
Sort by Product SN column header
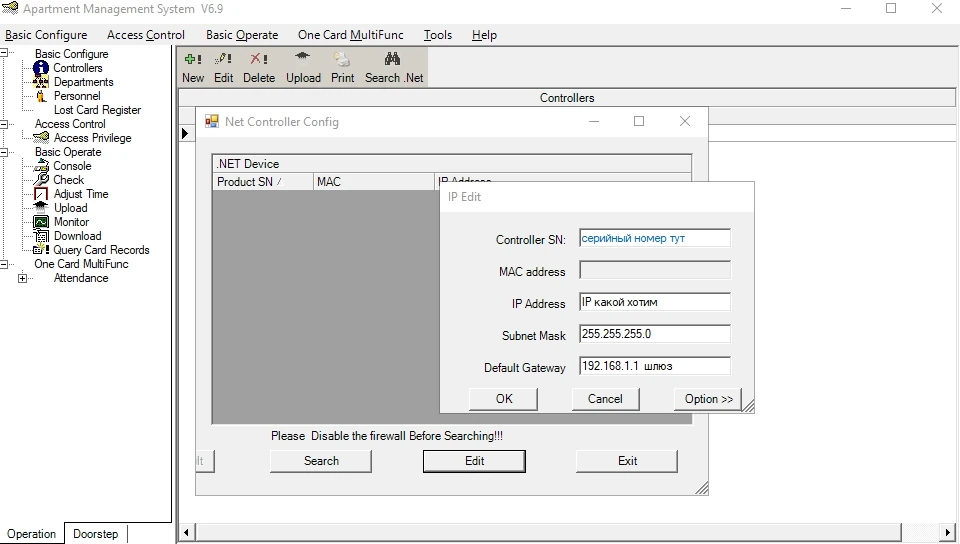point(263,182)
